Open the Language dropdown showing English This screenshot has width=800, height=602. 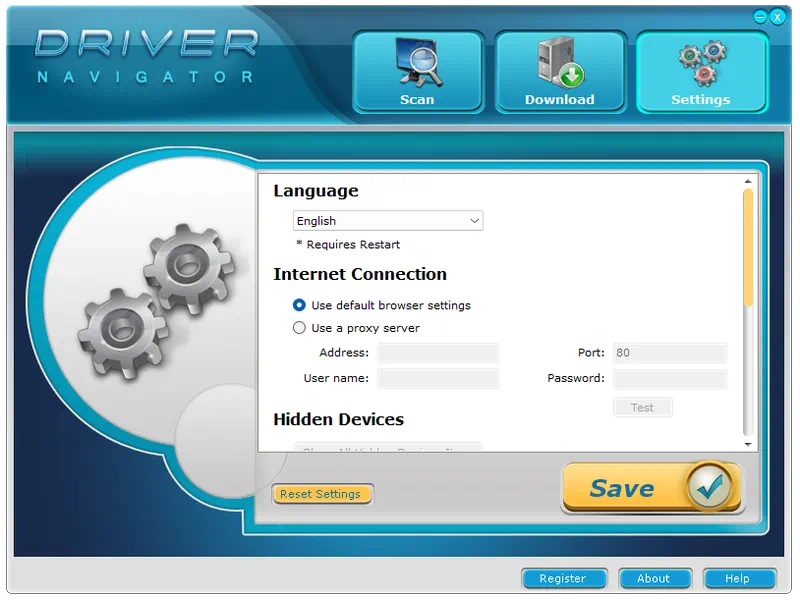pos(388,221)
